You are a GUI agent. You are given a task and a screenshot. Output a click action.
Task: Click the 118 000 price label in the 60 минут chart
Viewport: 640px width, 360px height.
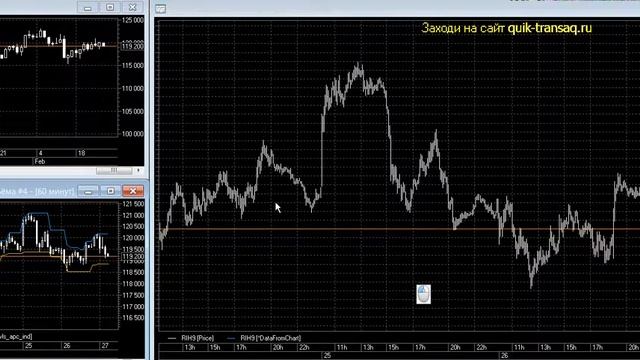coord(133,284)
